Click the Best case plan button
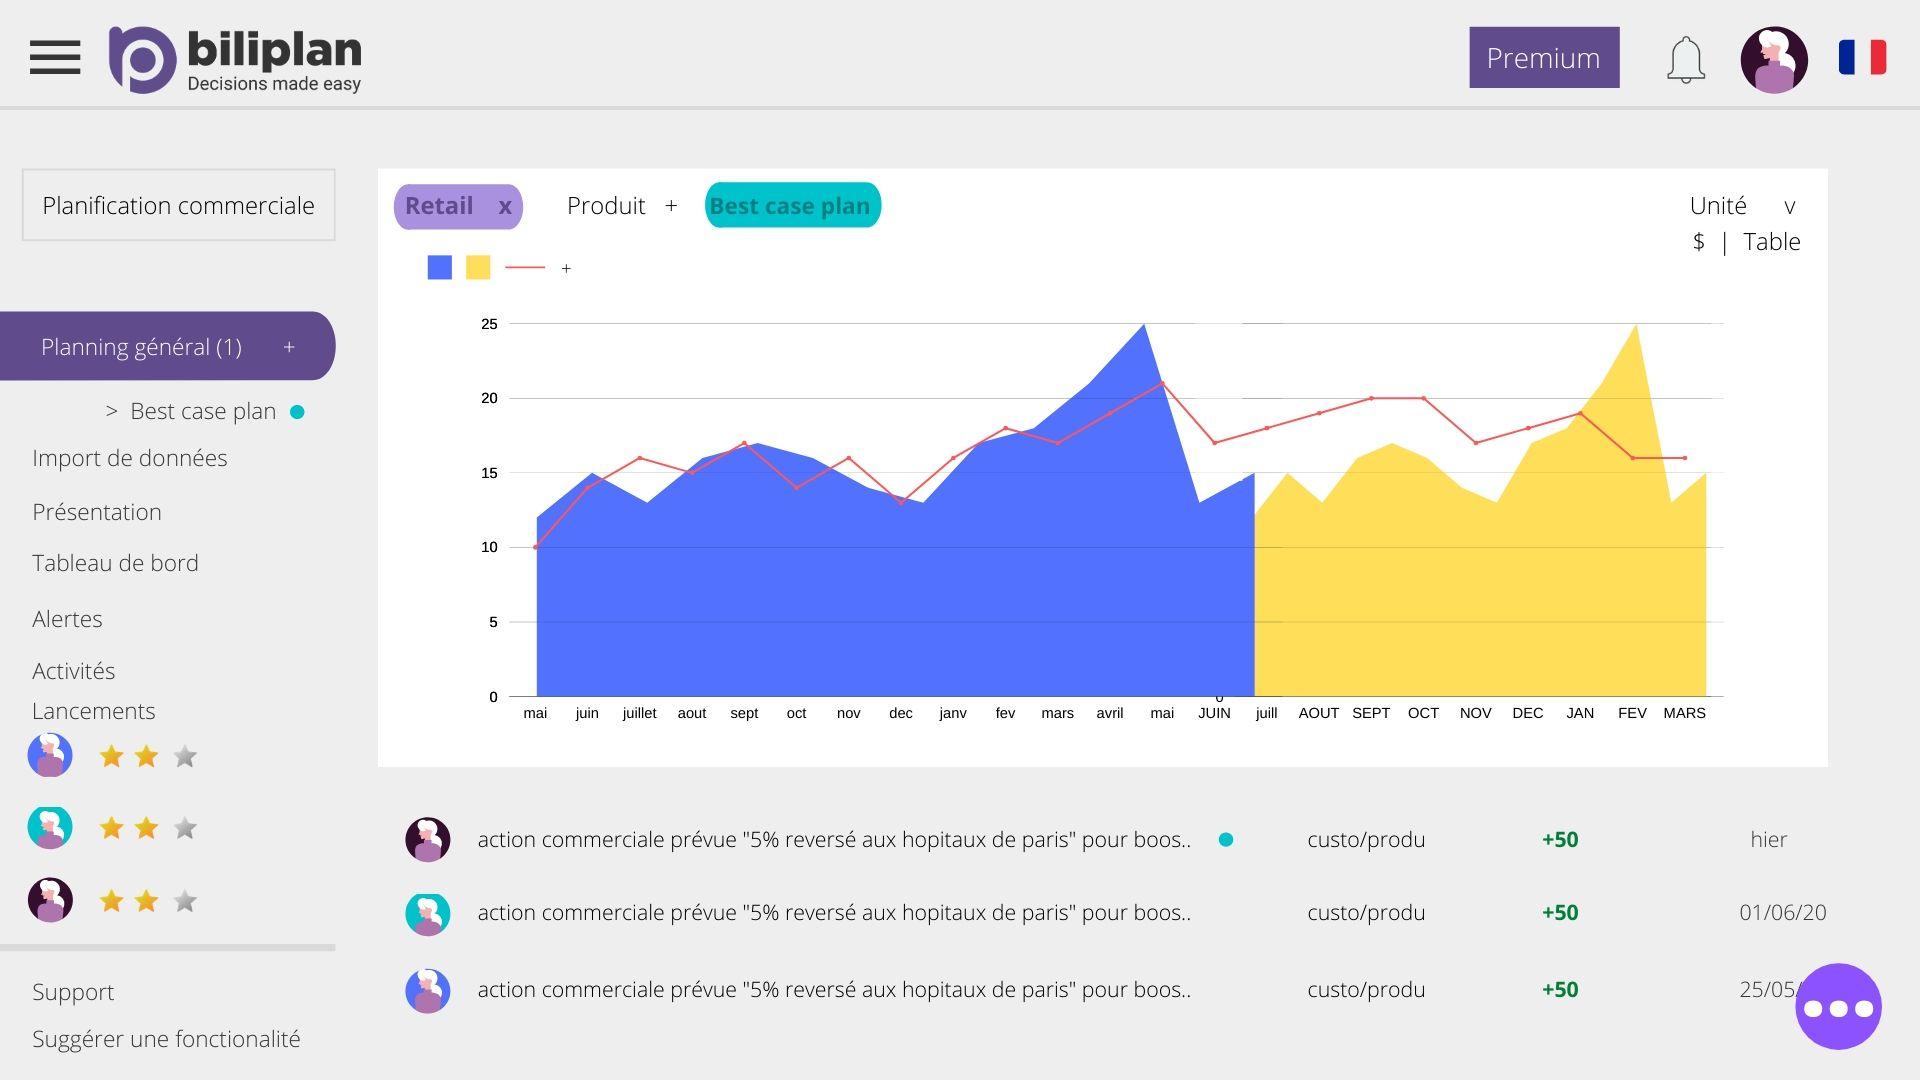1920x1080 pixels. 790,203
